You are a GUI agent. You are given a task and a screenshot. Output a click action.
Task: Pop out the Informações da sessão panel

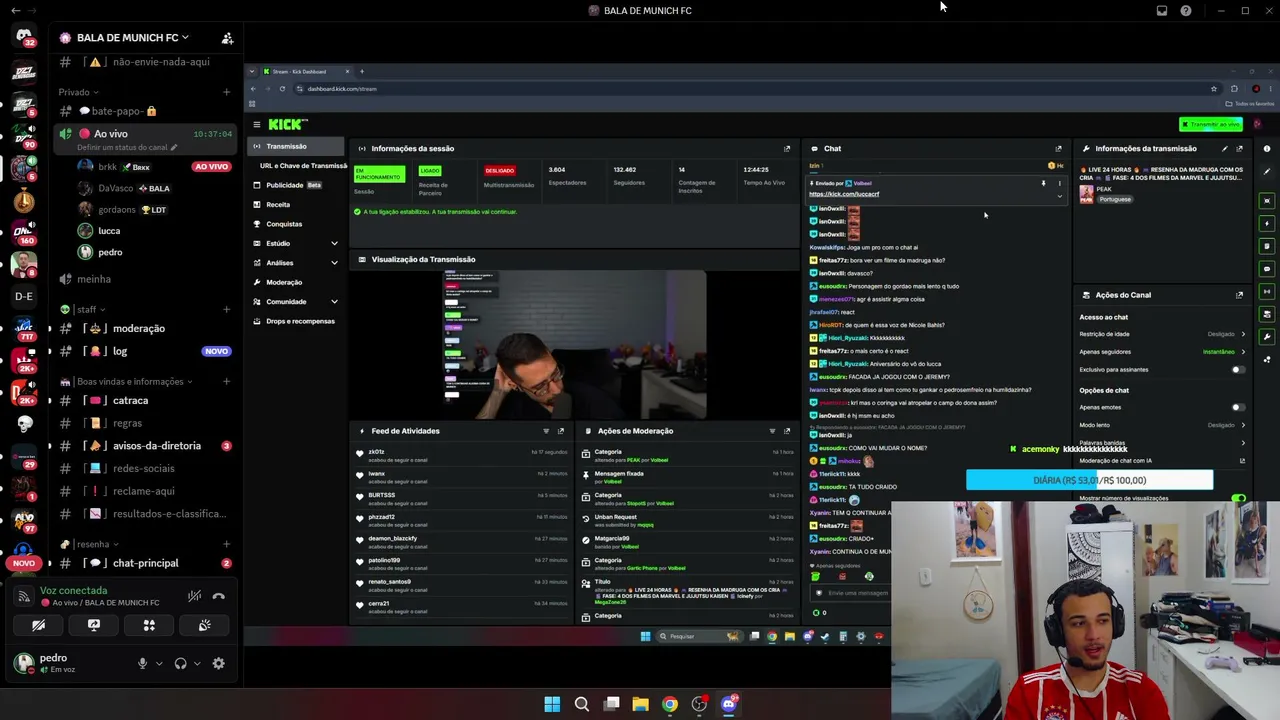(787, 149)
